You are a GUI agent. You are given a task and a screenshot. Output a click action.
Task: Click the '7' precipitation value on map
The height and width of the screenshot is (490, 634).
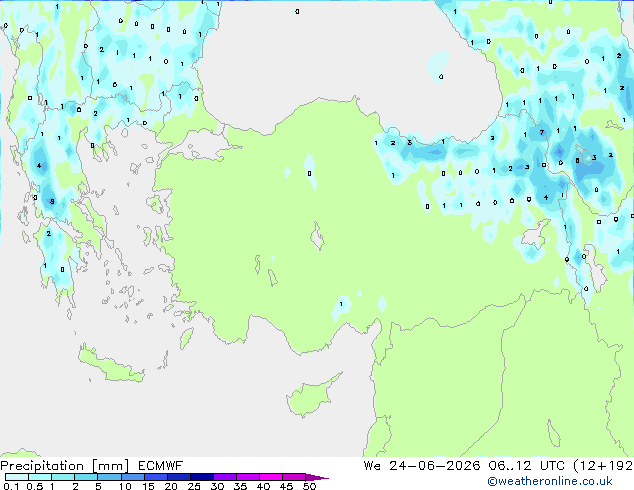[x=542, y=132]
